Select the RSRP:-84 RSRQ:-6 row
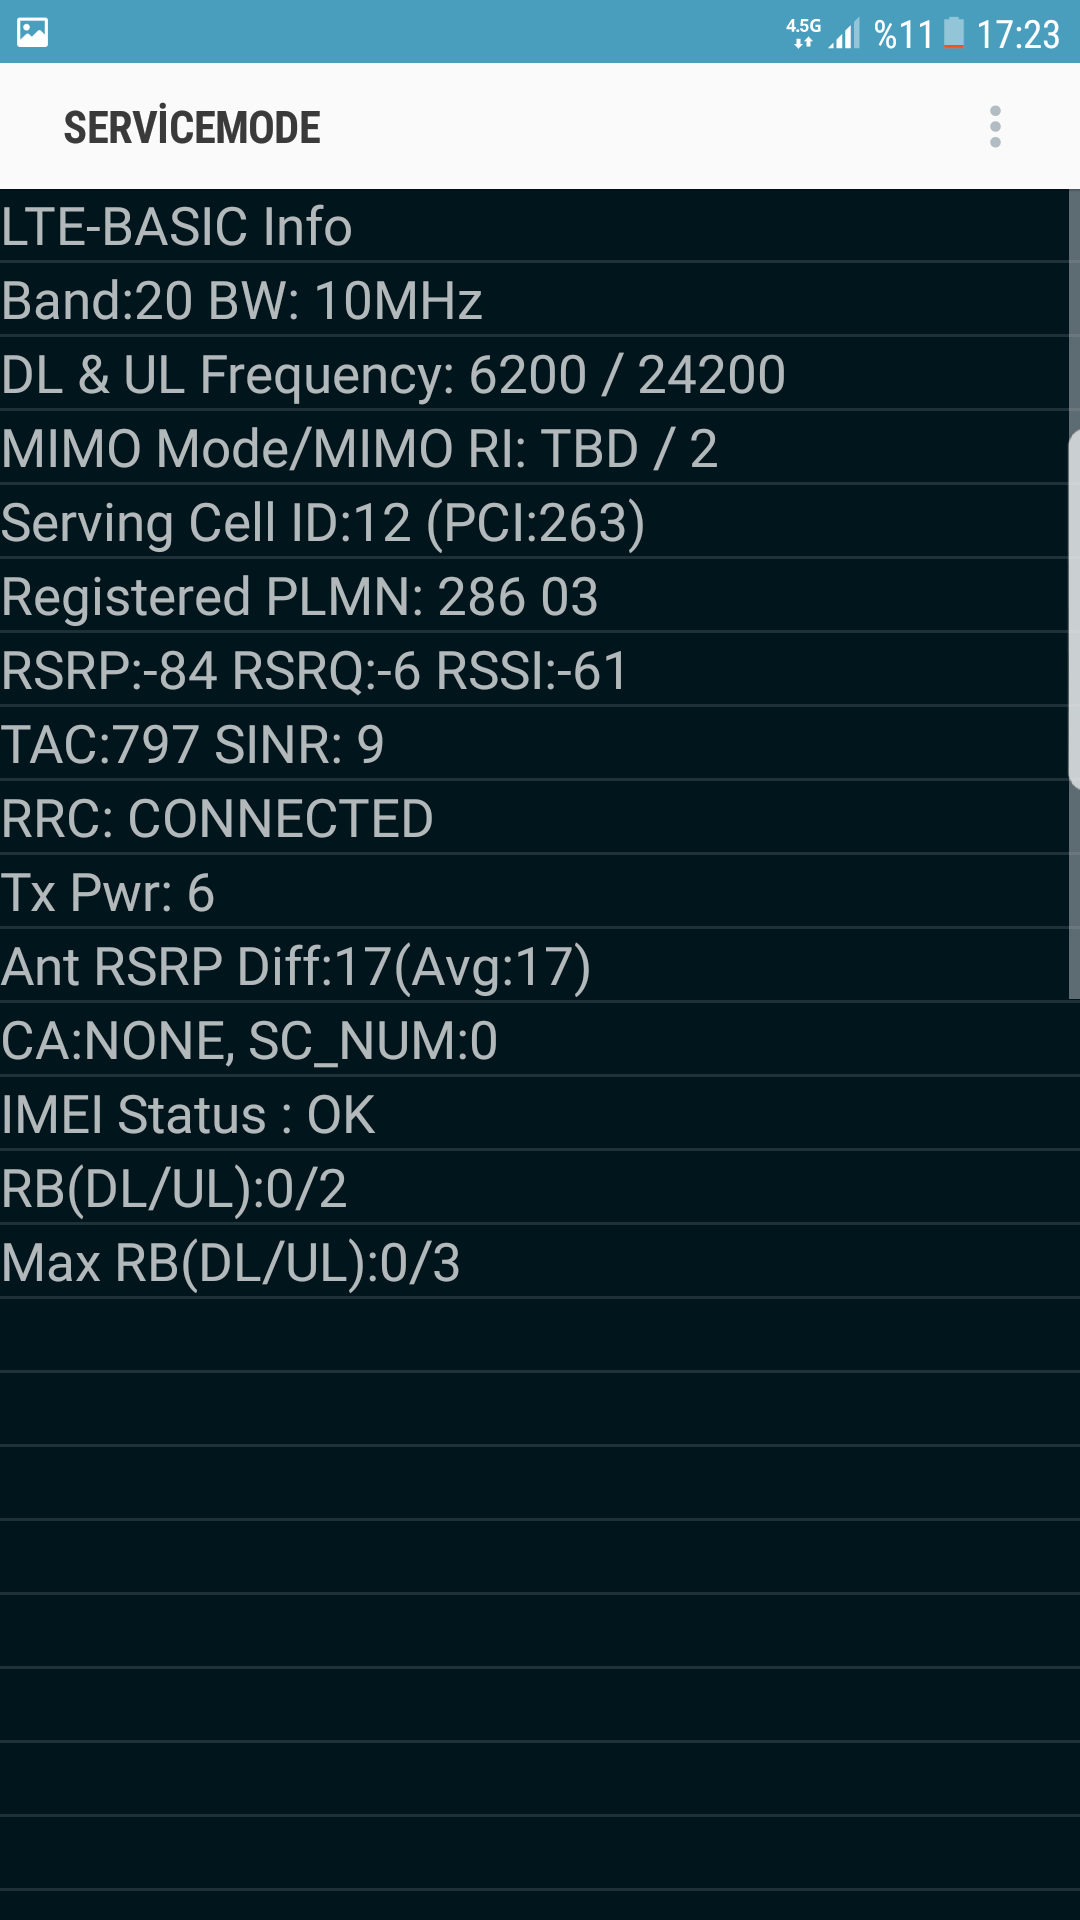The image size is (1080, 1920). [534, 670]
